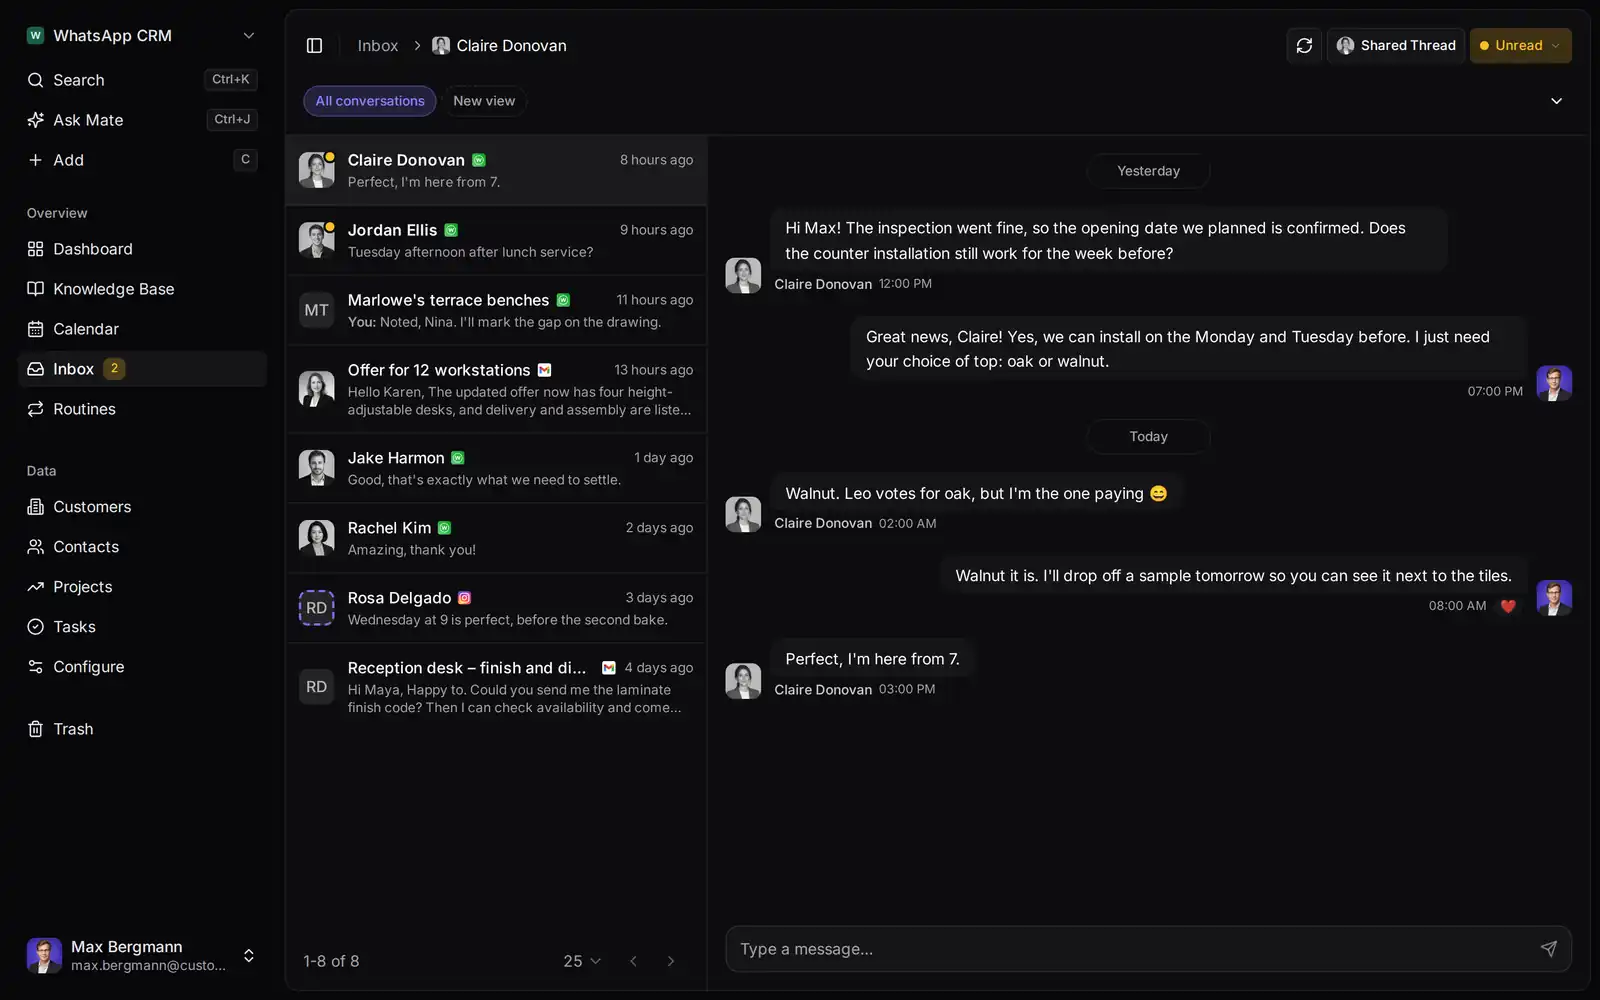
Task: Open Reception desk finish conversation
Action: tap(496, 687)
